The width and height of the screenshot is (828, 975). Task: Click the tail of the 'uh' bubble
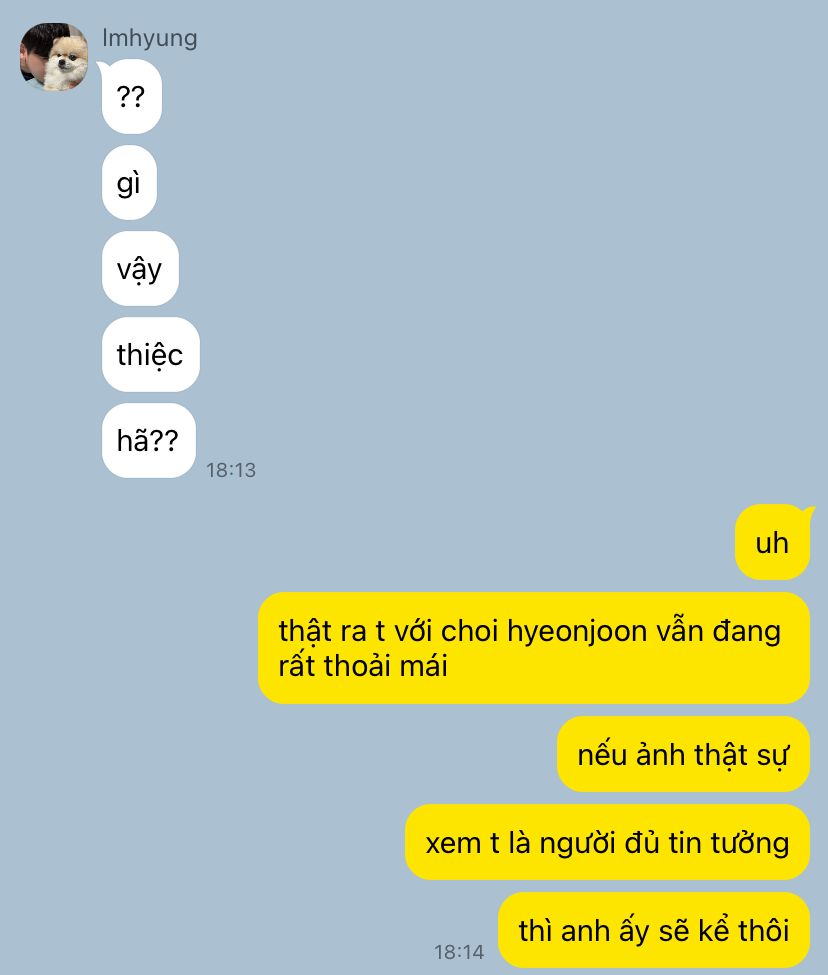coord(807,511)
